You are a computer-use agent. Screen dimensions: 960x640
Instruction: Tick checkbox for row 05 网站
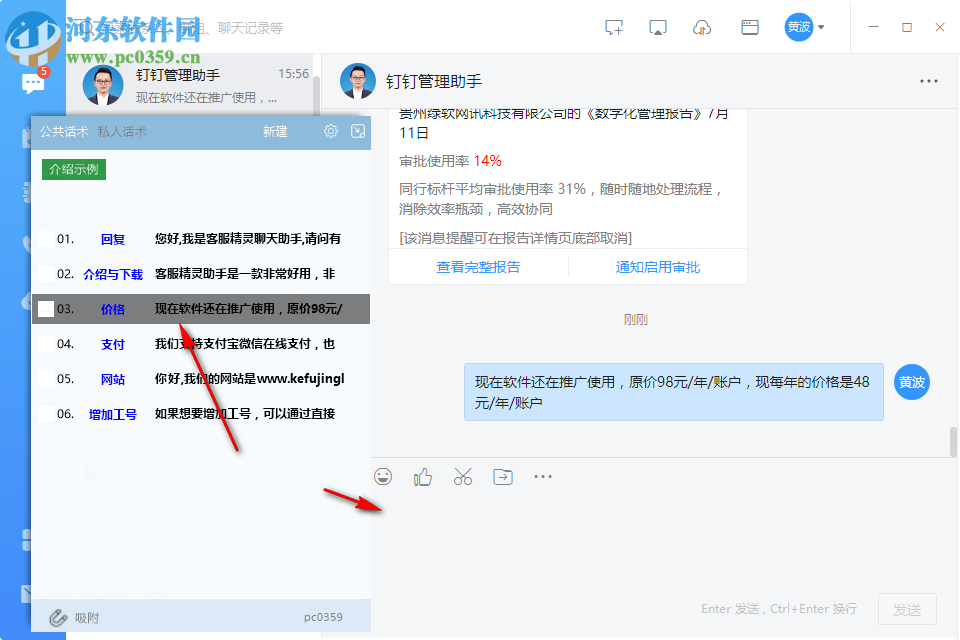pyautogui.click(x=46, y=378)
